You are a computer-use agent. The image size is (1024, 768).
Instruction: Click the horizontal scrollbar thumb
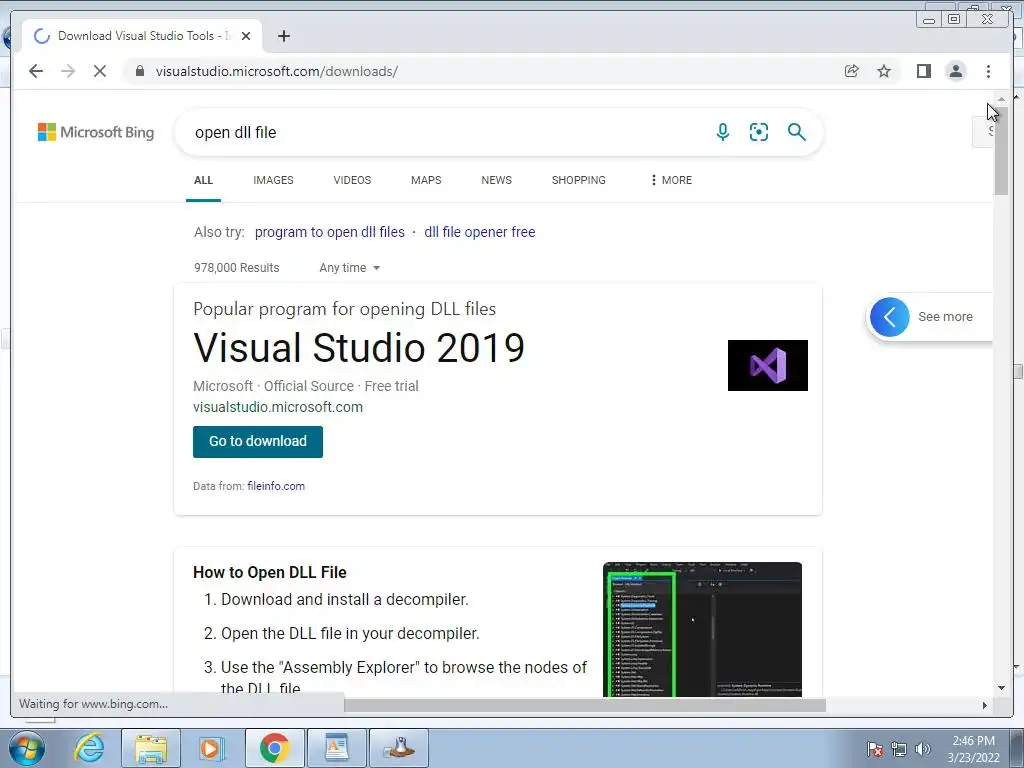[584, 705]
